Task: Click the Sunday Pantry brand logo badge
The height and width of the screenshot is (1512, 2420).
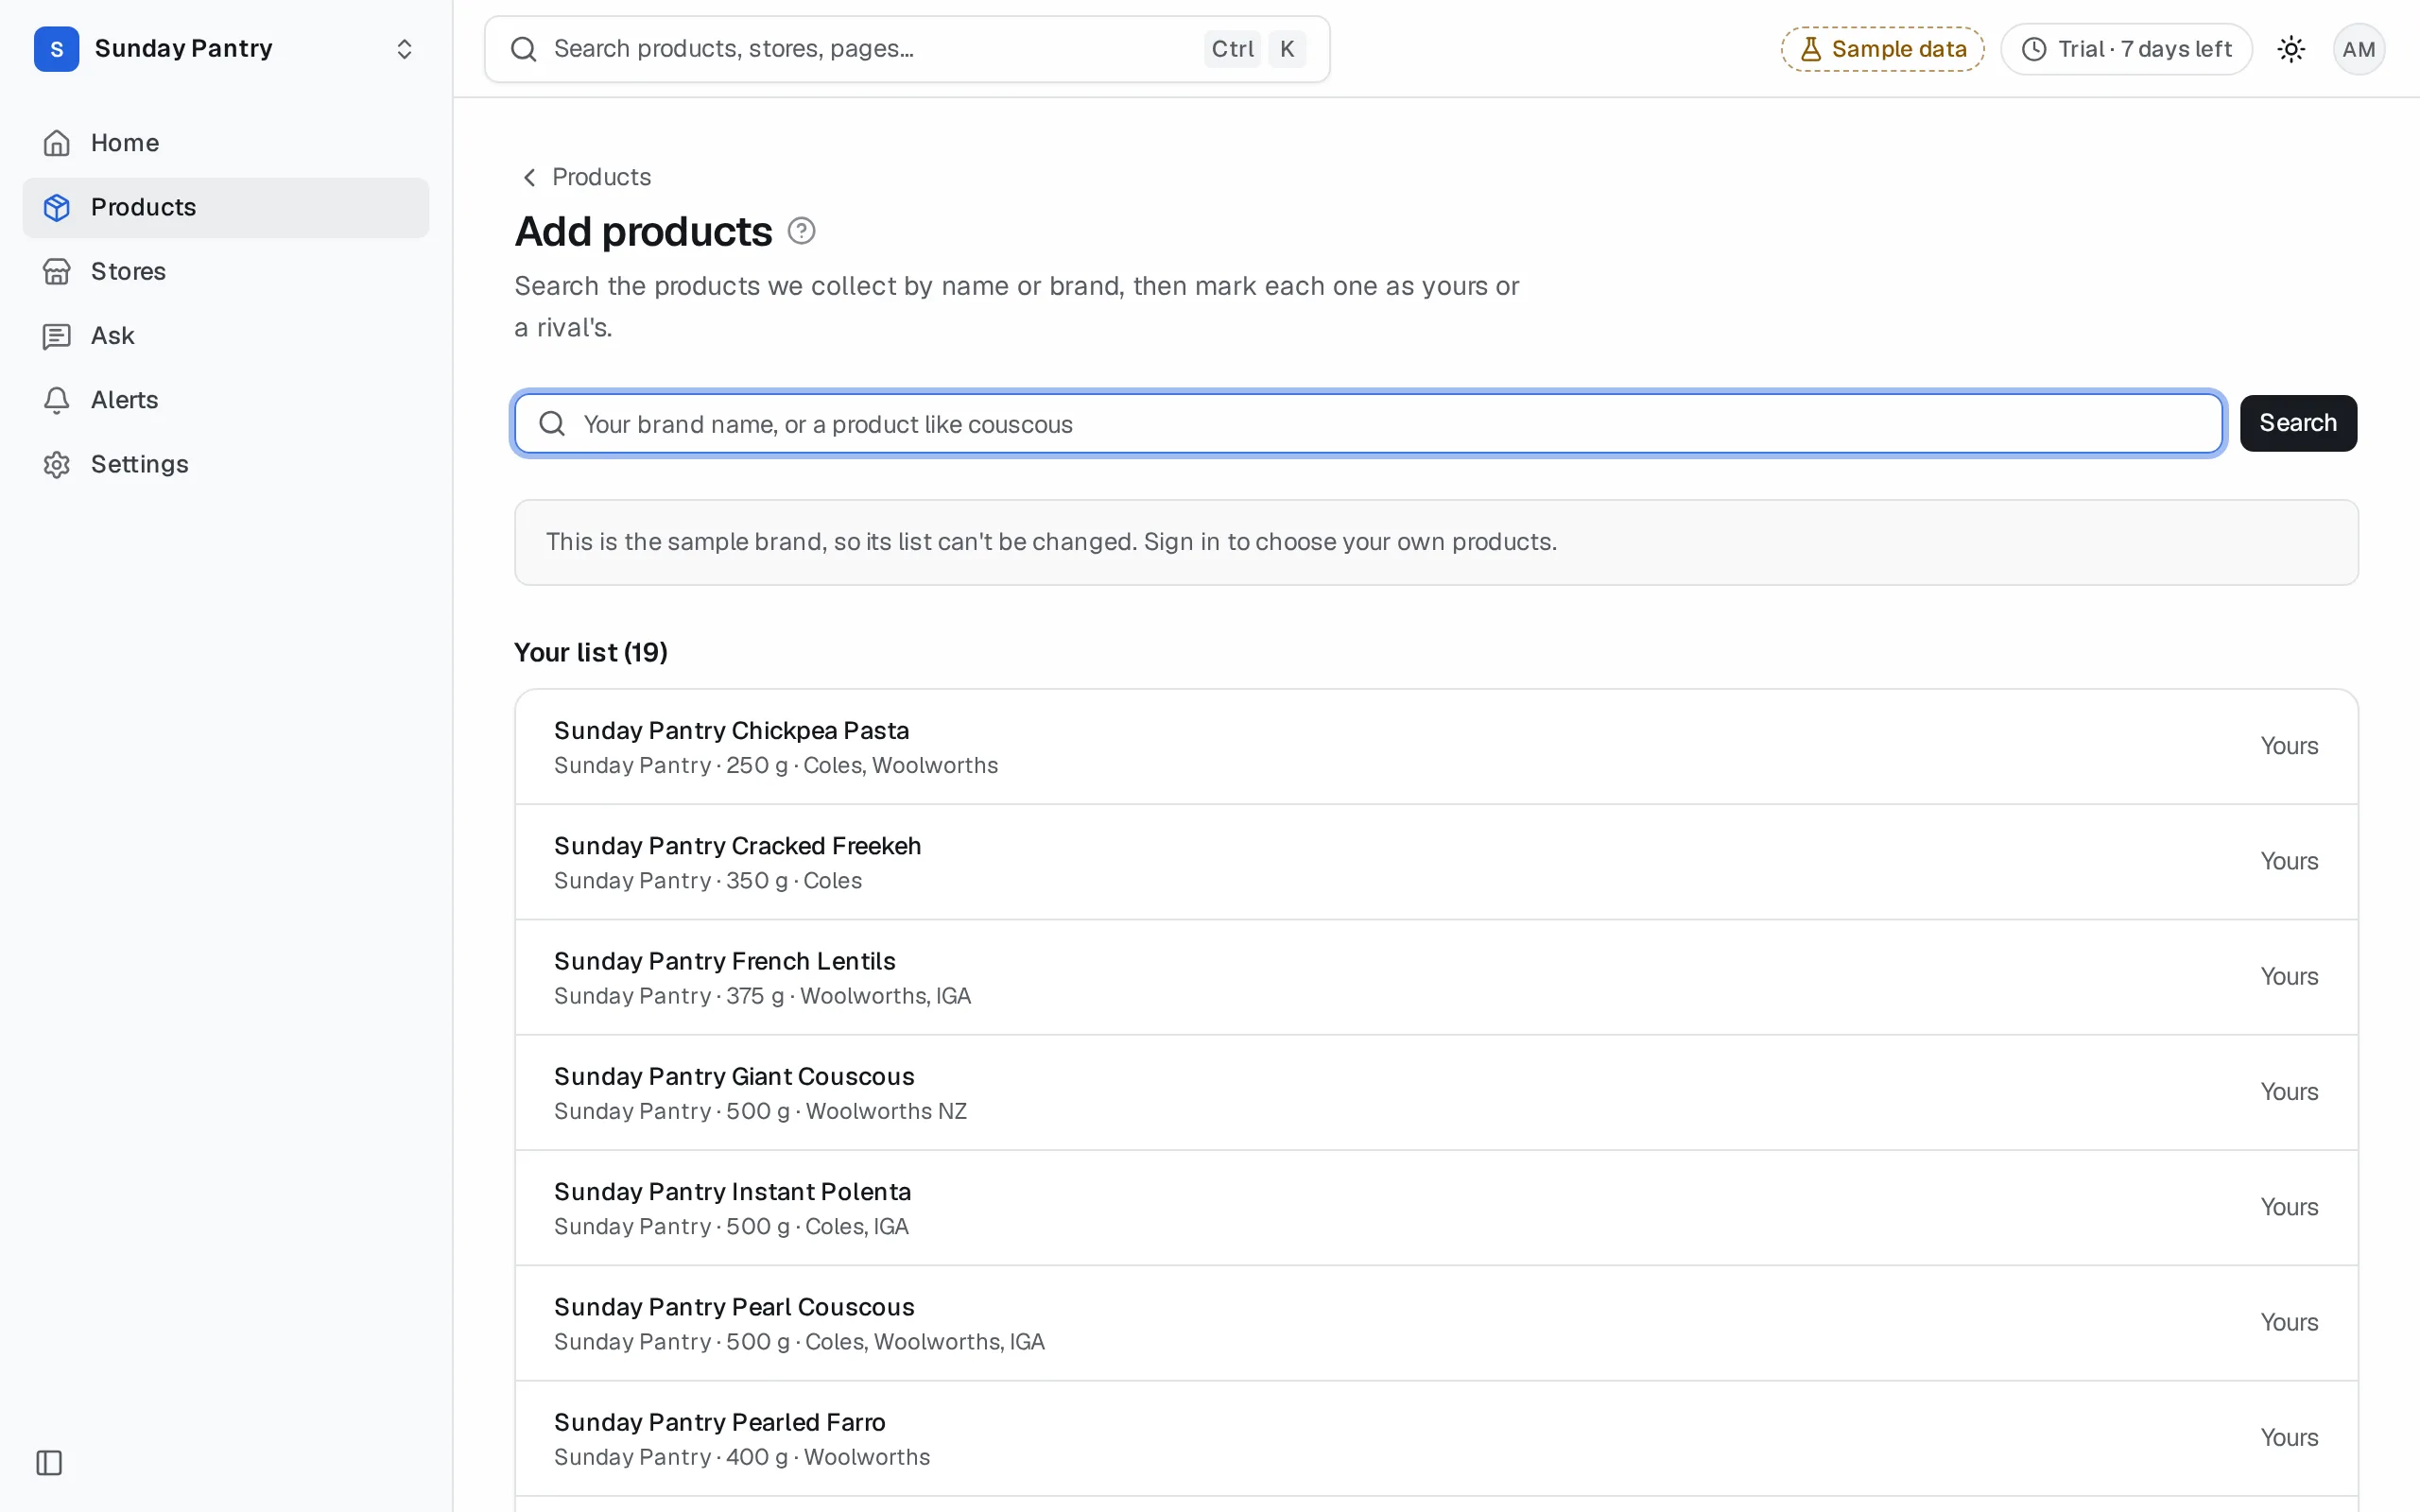Action: (56, 49)
